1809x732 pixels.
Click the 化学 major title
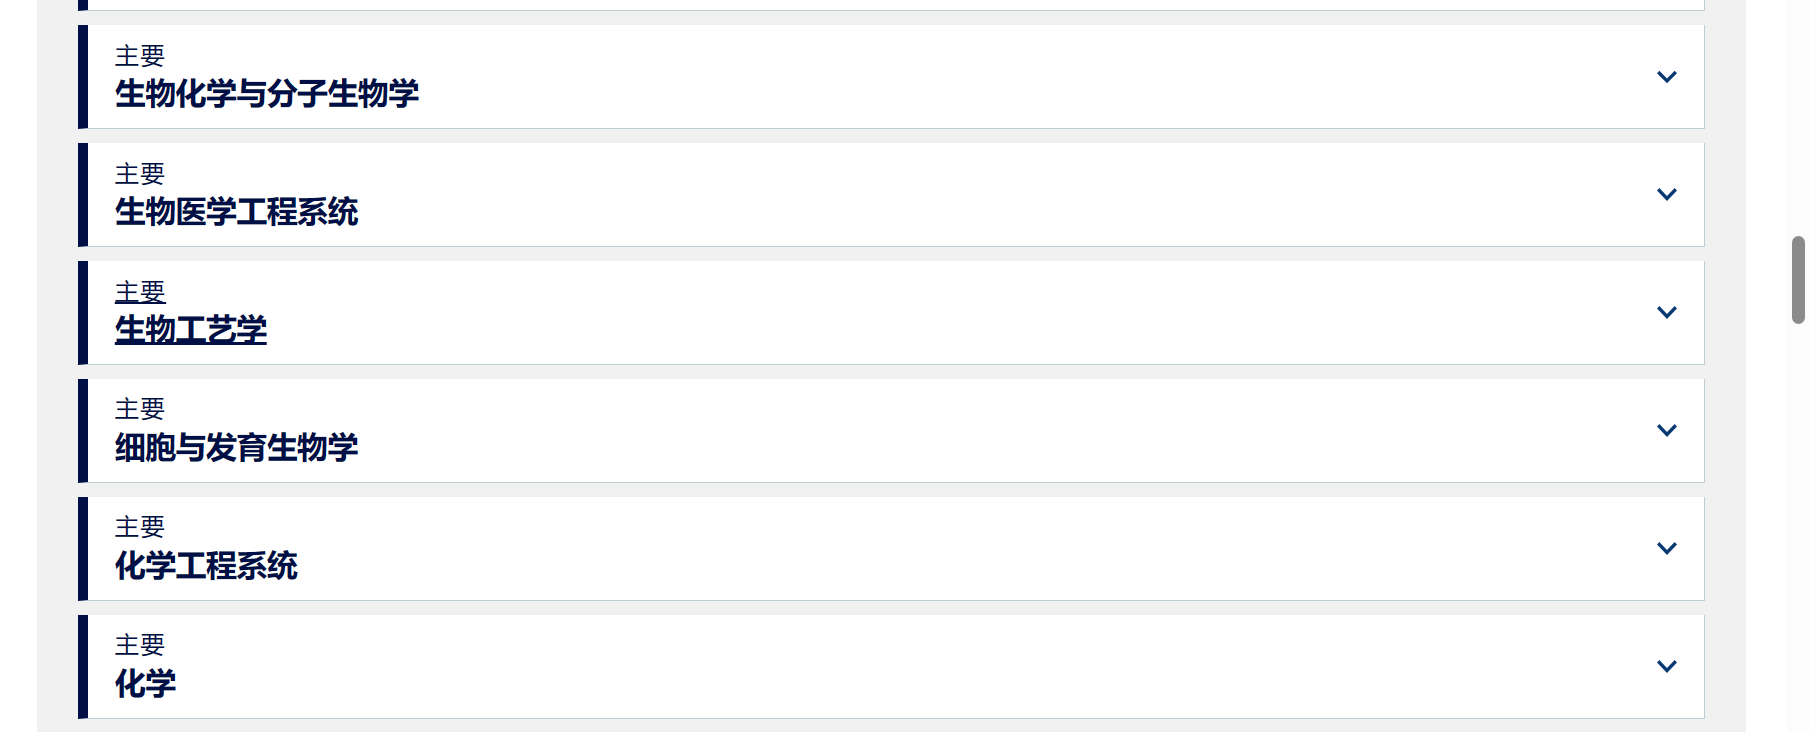point(145,684)
